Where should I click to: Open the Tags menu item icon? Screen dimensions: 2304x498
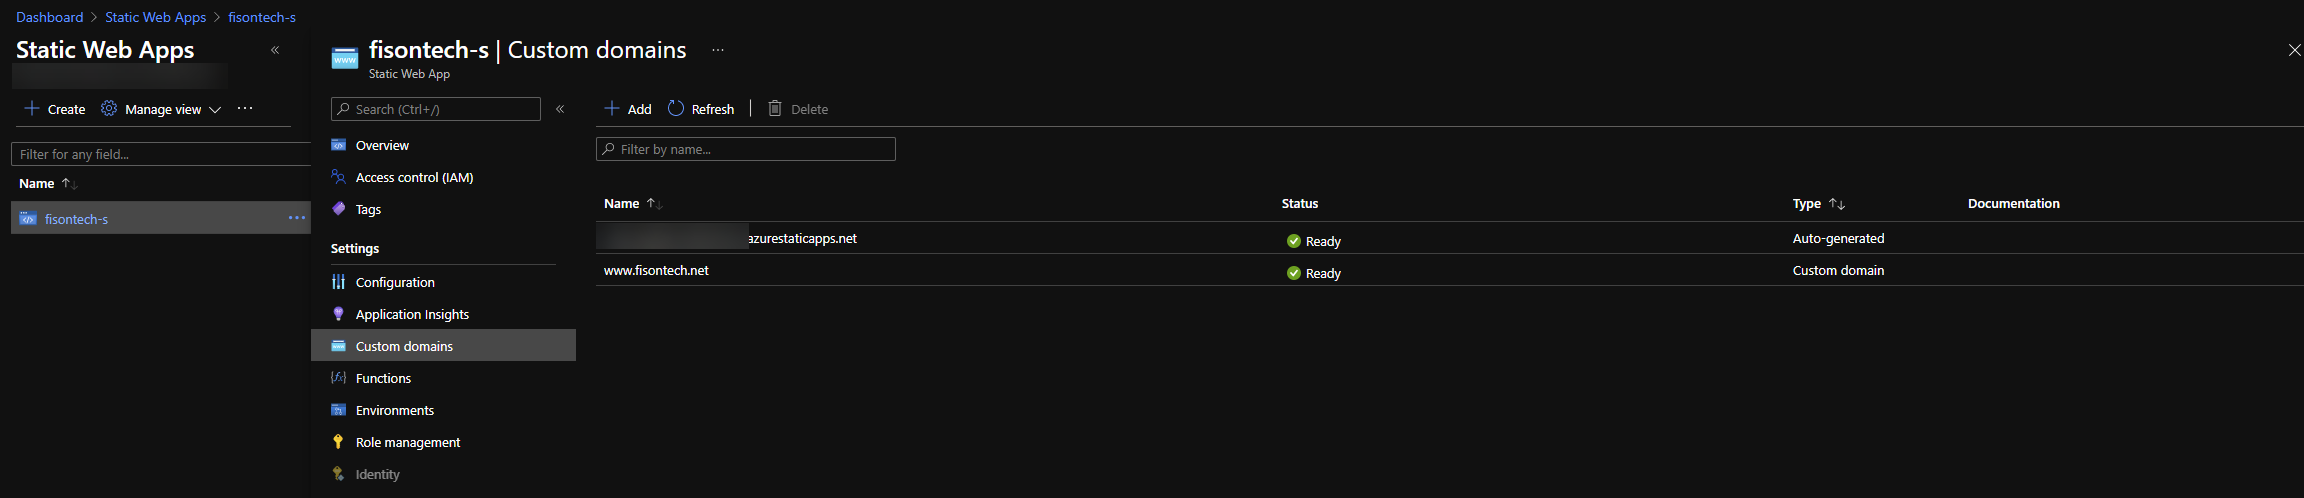click(x=338, y=209)
